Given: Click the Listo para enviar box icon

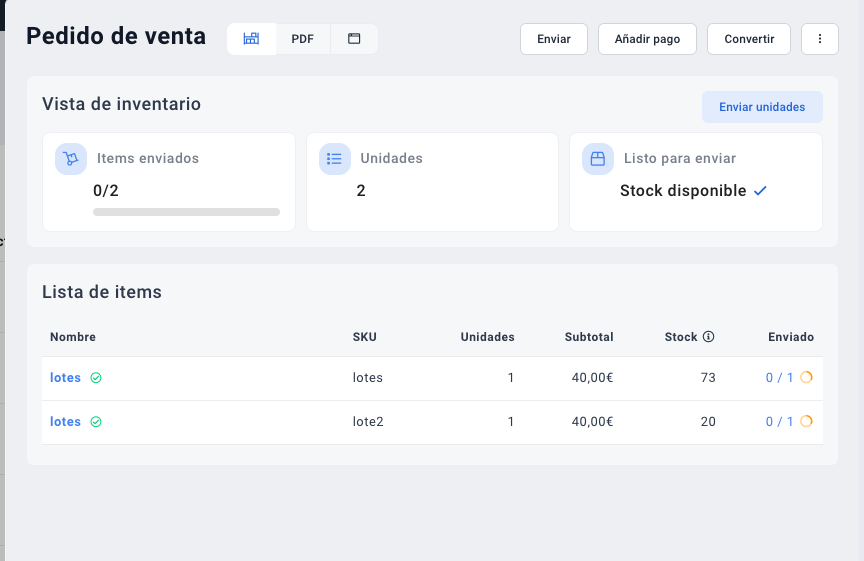Looking at the screenshot, I should pos(598,159).
